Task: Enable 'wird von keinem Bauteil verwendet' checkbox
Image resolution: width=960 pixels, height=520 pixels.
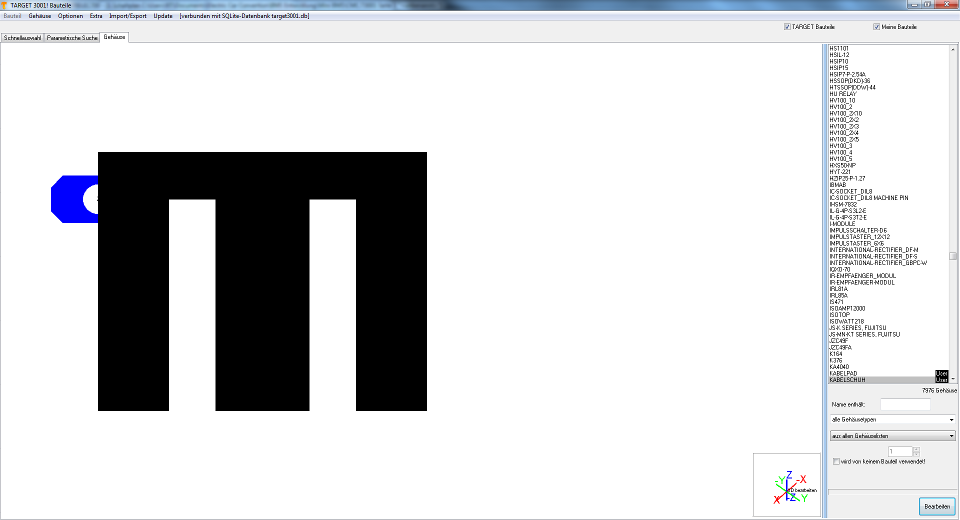Action: pos(836,462)
